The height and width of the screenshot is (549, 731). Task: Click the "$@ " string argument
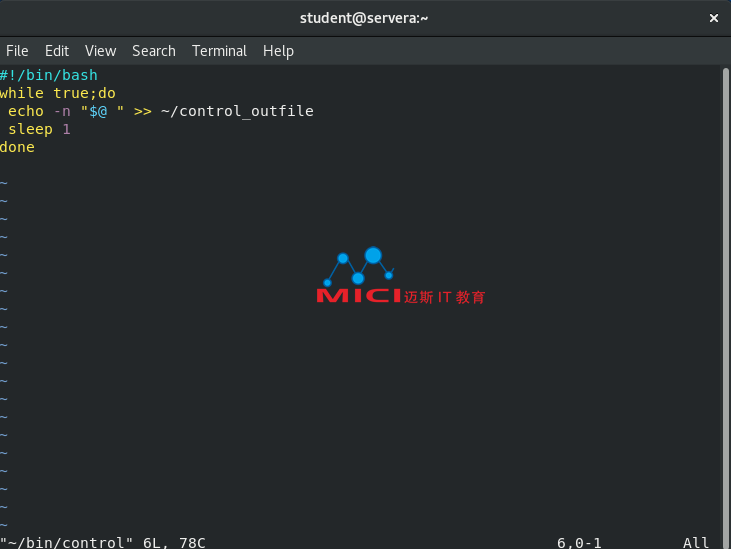point(103,111)
